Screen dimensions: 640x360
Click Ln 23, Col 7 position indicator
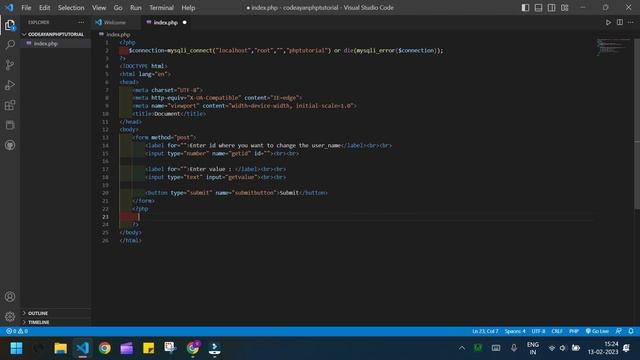tap(485, 331)
